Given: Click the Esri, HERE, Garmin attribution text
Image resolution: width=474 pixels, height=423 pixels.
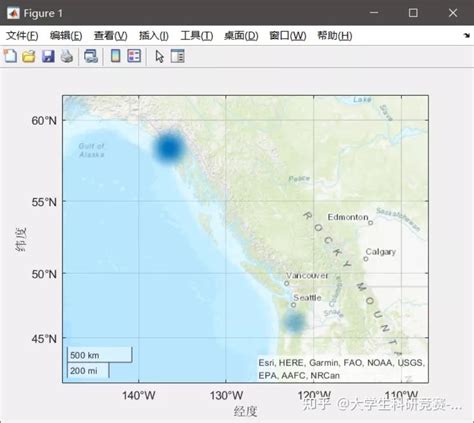Looking at the screenshot, I should [342, 369].
